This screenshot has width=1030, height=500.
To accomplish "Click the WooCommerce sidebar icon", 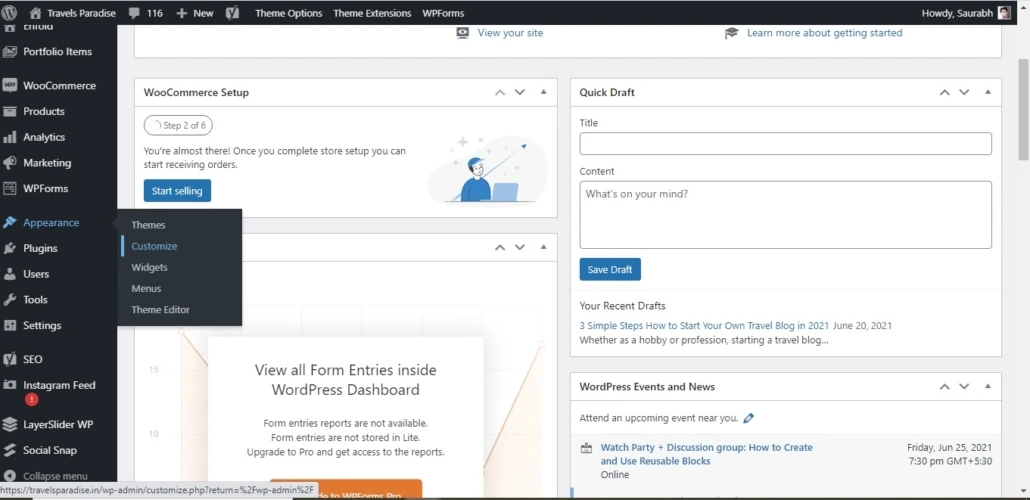I will pyautogui.click(x=9, y=85).
